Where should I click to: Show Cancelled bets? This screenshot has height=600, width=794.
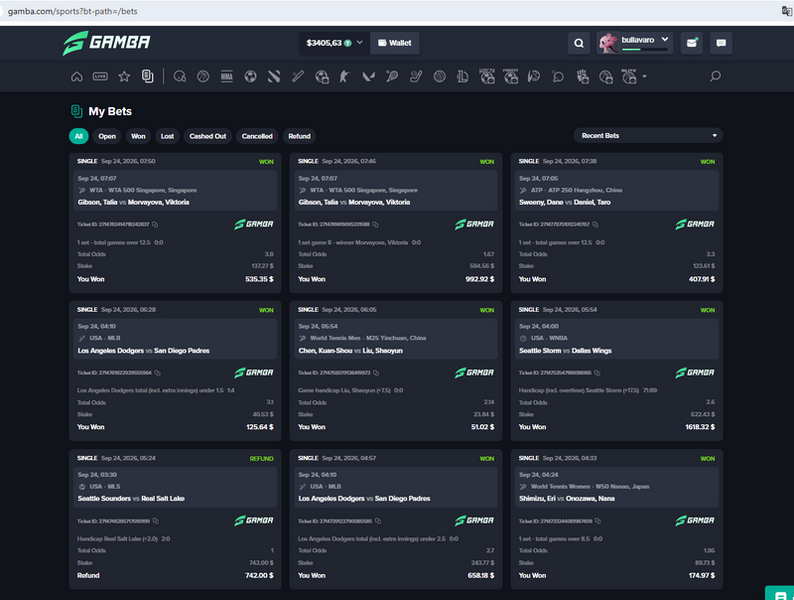(x=257, y=136)
